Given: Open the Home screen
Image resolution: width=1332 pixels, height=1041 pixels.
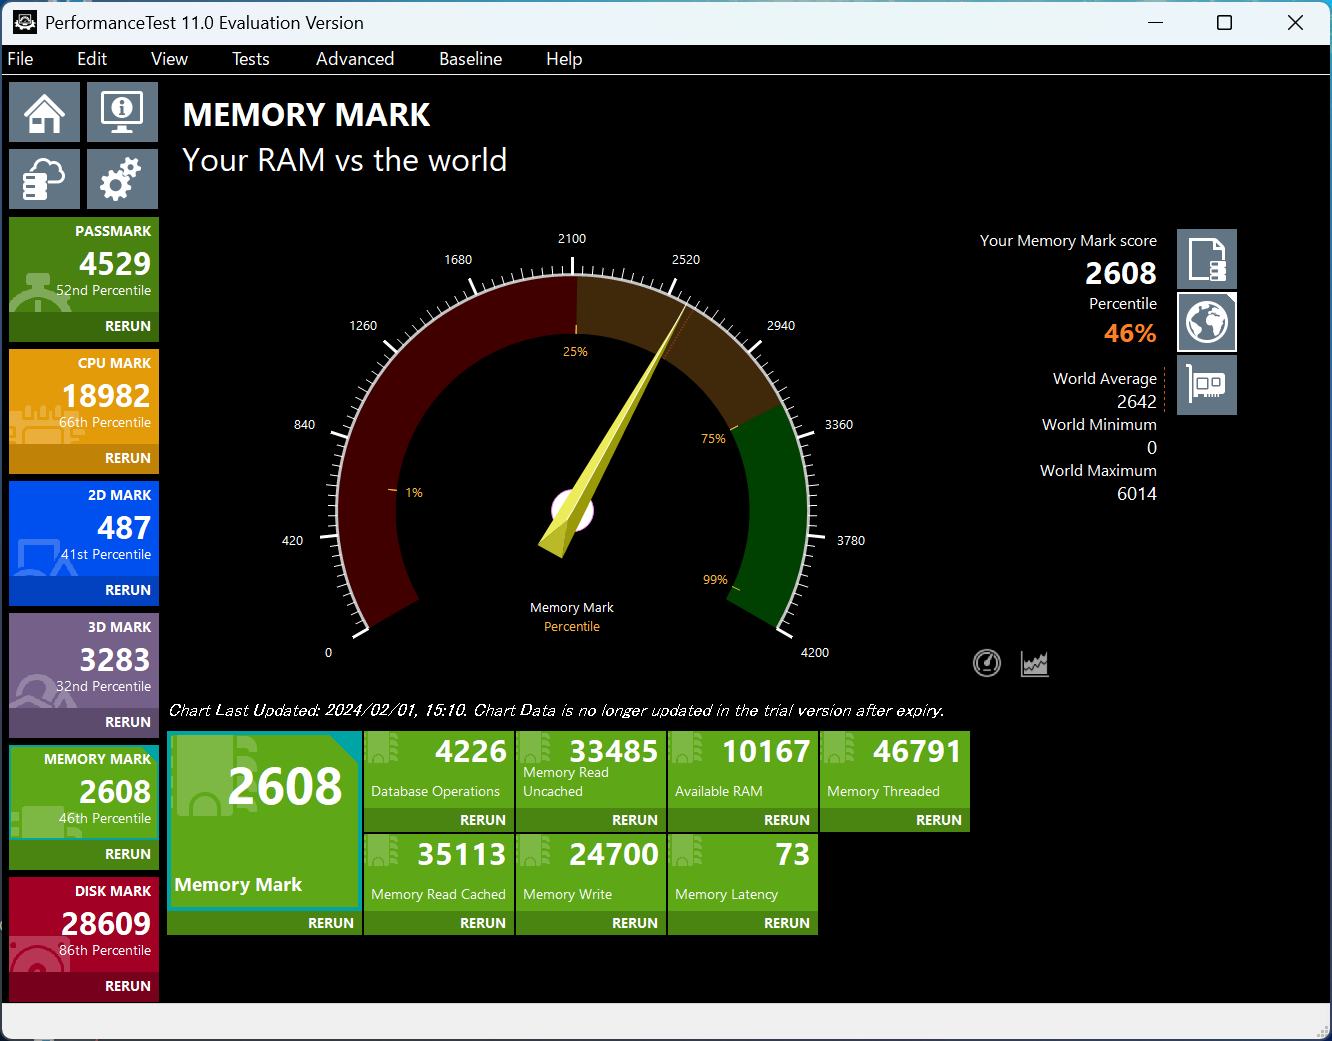Looking at the screenshot, I should 44,112.
